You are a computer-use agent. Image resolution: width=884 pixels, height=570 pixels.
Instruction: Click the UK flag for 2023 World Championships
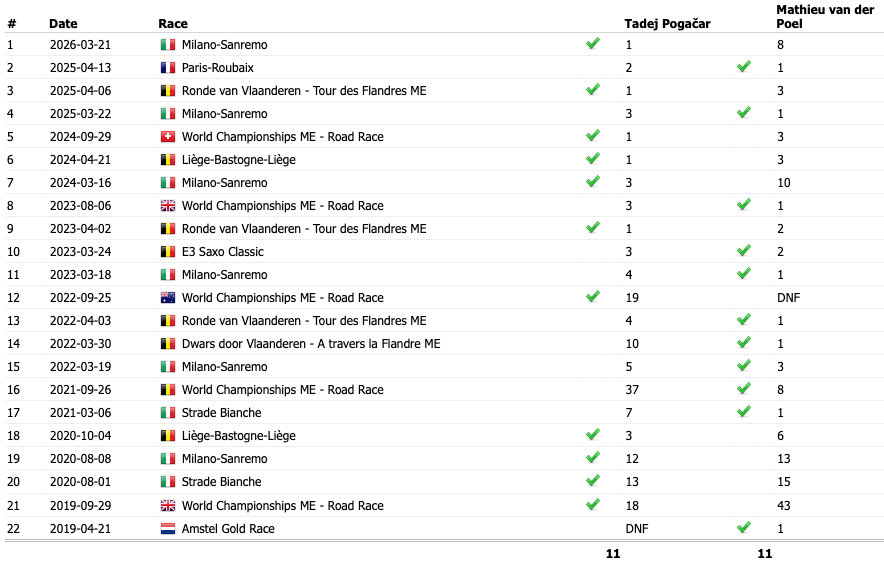tap(168, 206)
